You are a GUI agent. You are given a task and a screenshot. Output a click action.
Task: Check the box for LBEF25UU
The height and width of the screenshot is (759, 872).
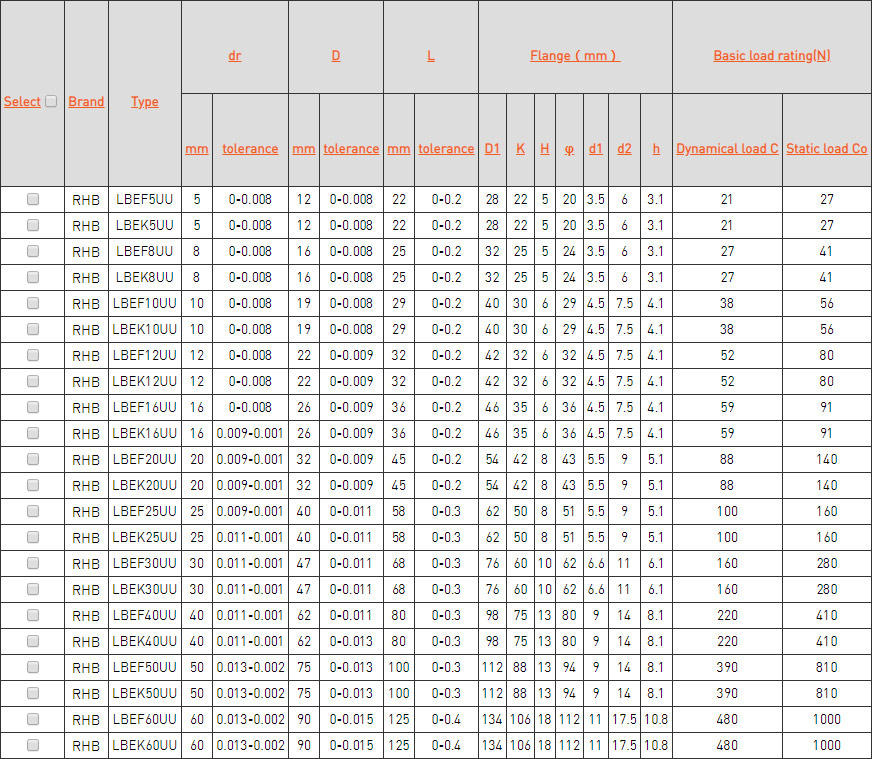pyautogui.click(x=33, y=511)
